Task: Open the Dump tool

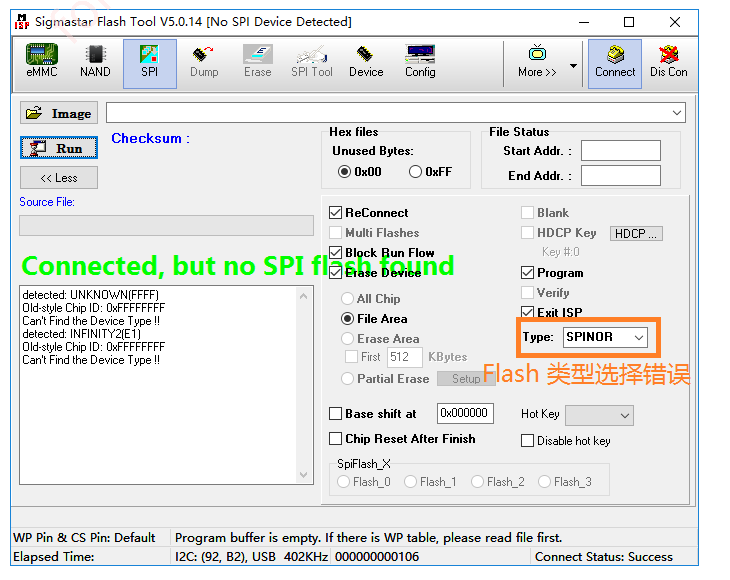Action: [204, 61]
